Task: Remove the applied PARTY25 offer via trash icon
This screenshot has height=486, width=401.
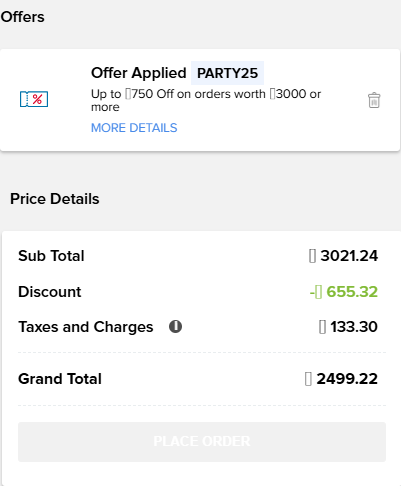Action: (x=374, y=100)
